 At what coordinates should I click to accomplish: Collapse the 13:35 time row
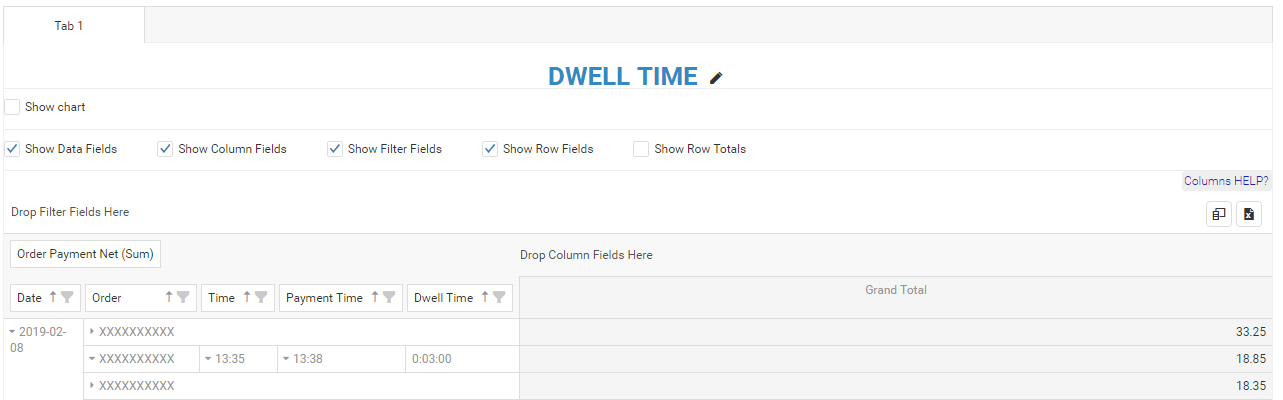(x=206, y=358)
